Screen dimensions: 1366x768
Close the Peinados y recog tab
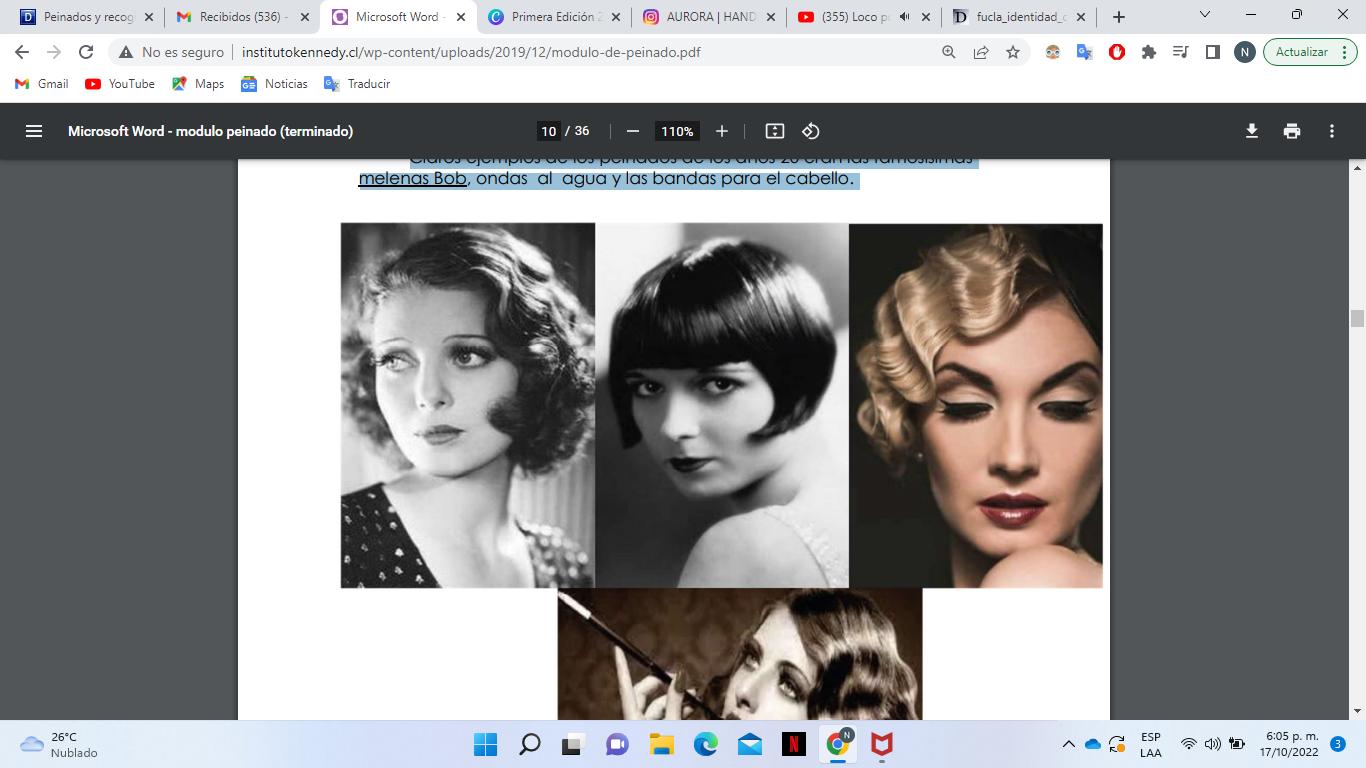tap(149, 17)
